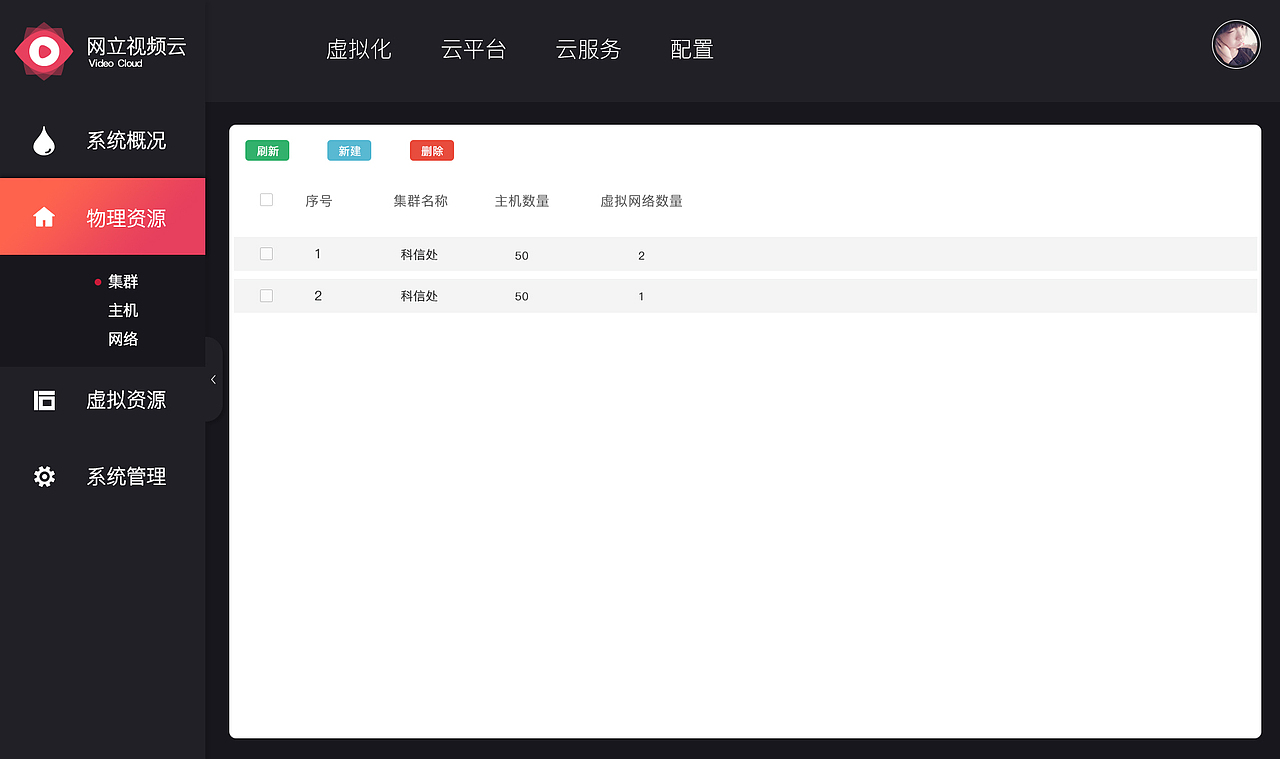Click 科信处 in row 2
The height and width of the screenshot is (759, 1280).
420,296
